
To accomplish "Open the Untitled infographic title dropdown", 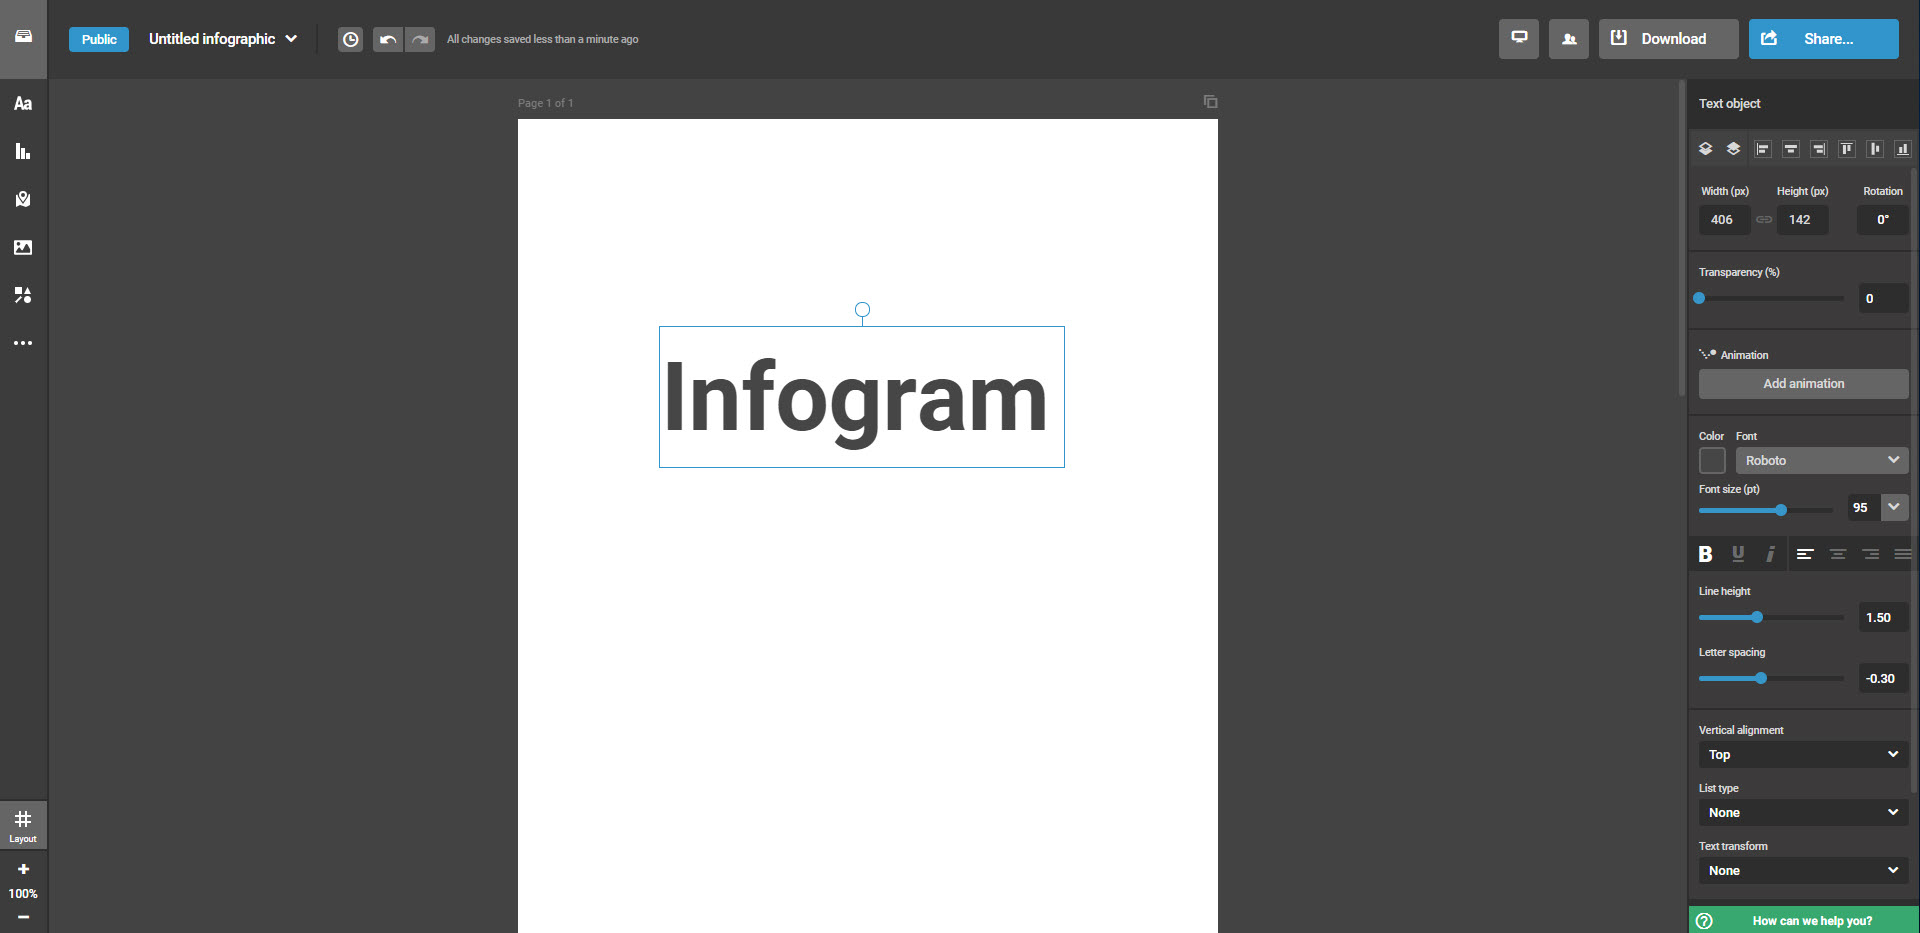I will click(223, 39).
